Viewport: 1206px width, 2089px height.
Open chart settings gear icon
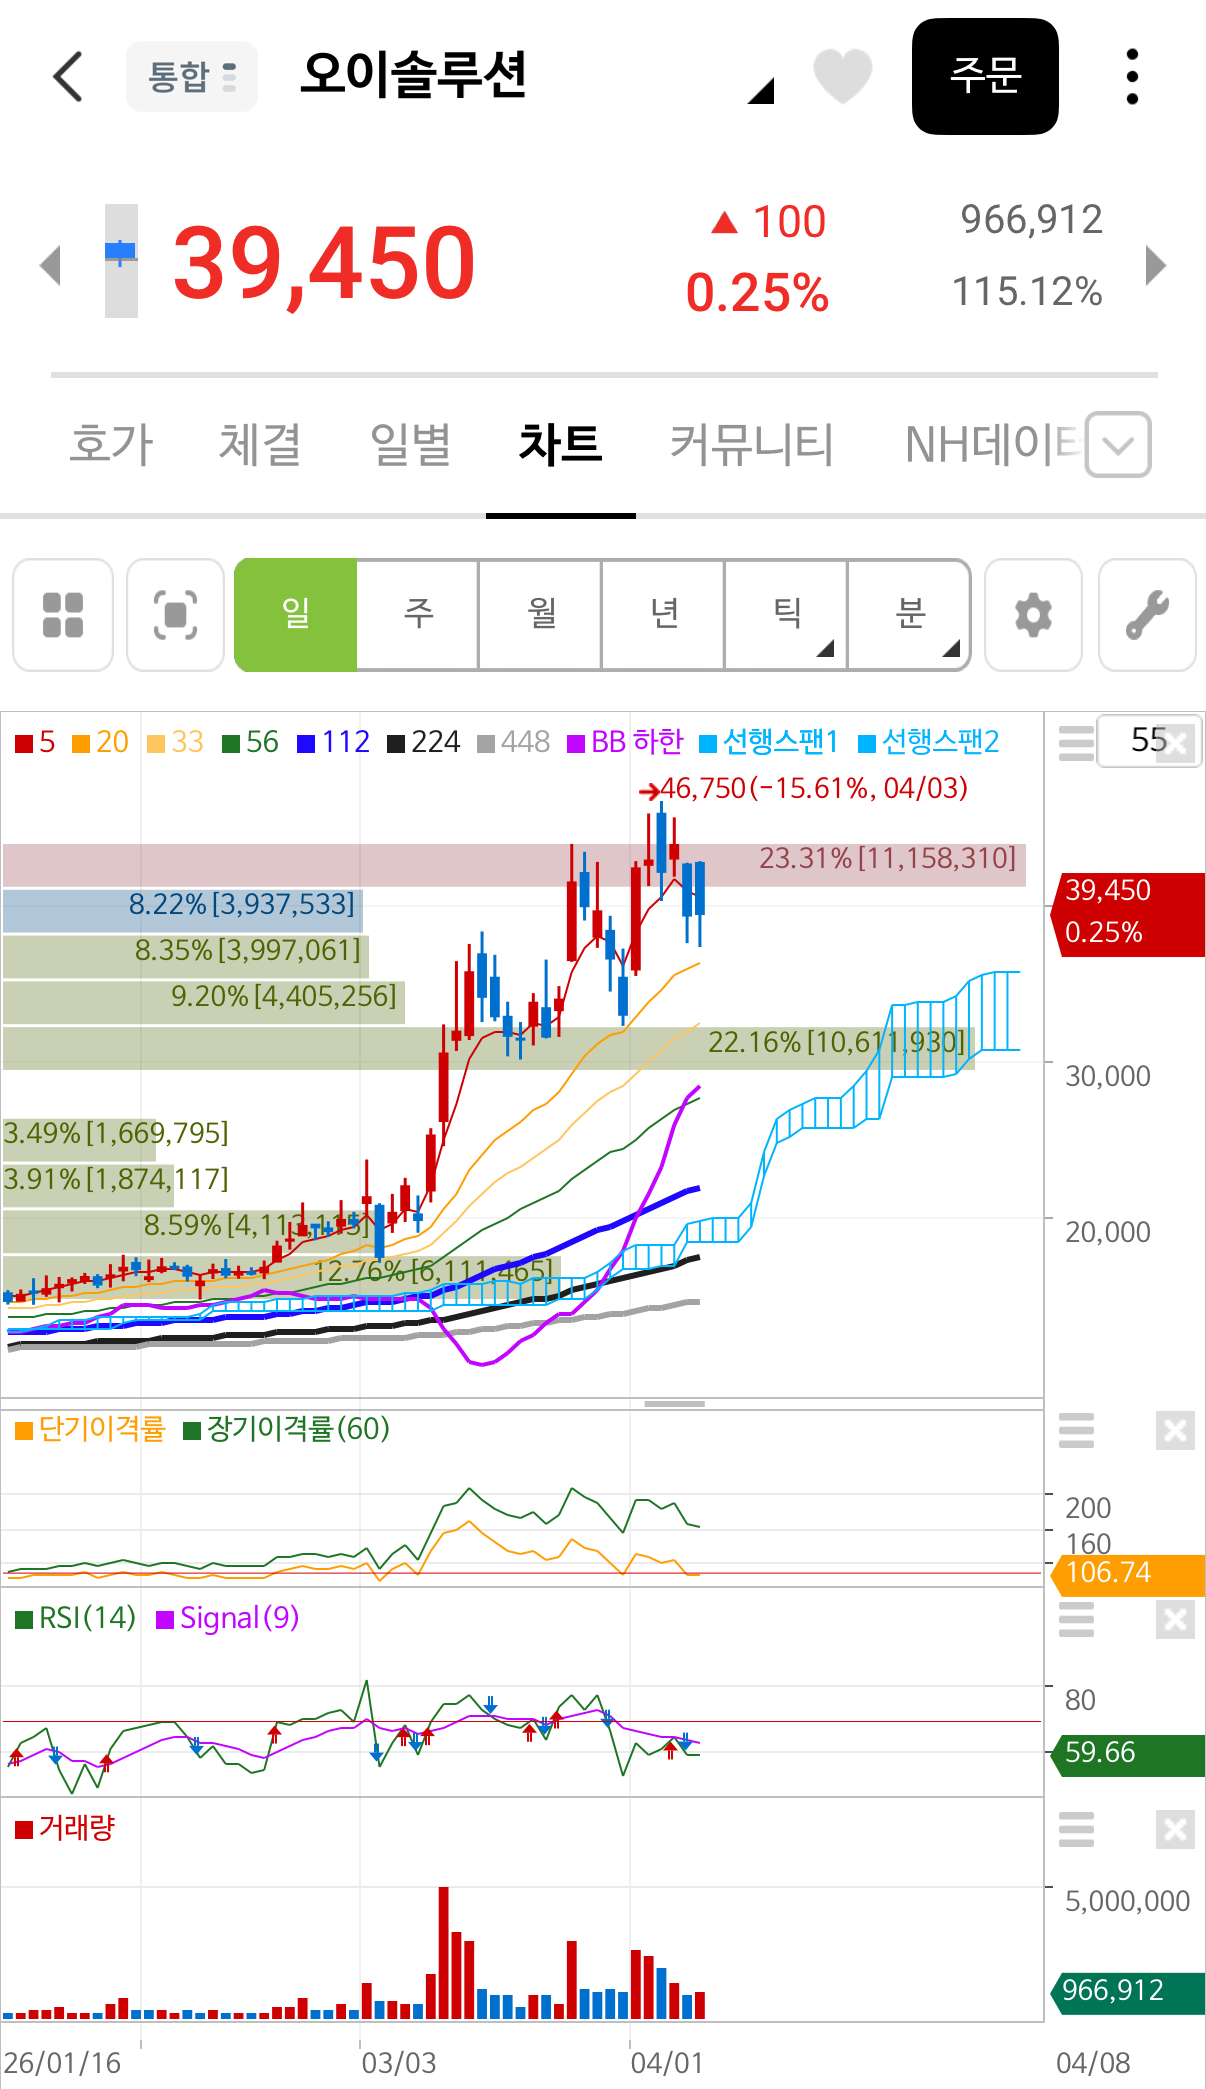pos(1033,614)
